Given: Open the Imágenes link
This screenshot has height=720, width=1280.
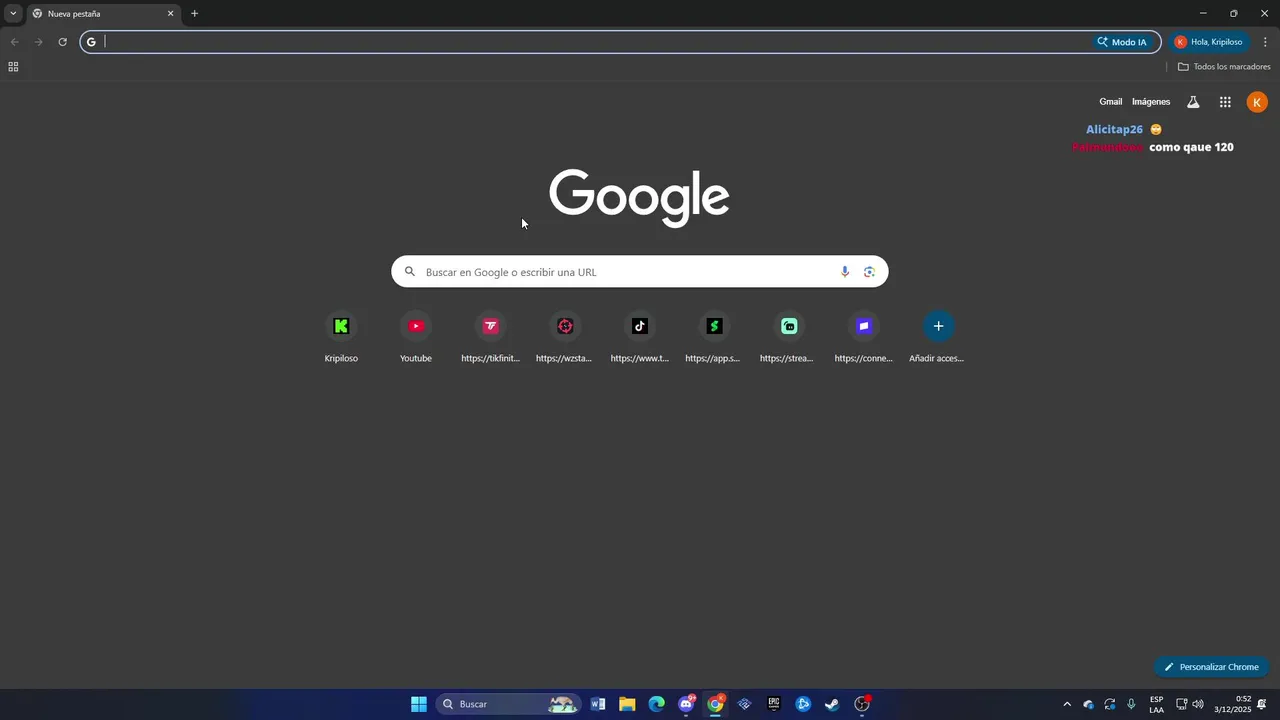Looking at the screenshot, I should click(x=1151, y=102).
